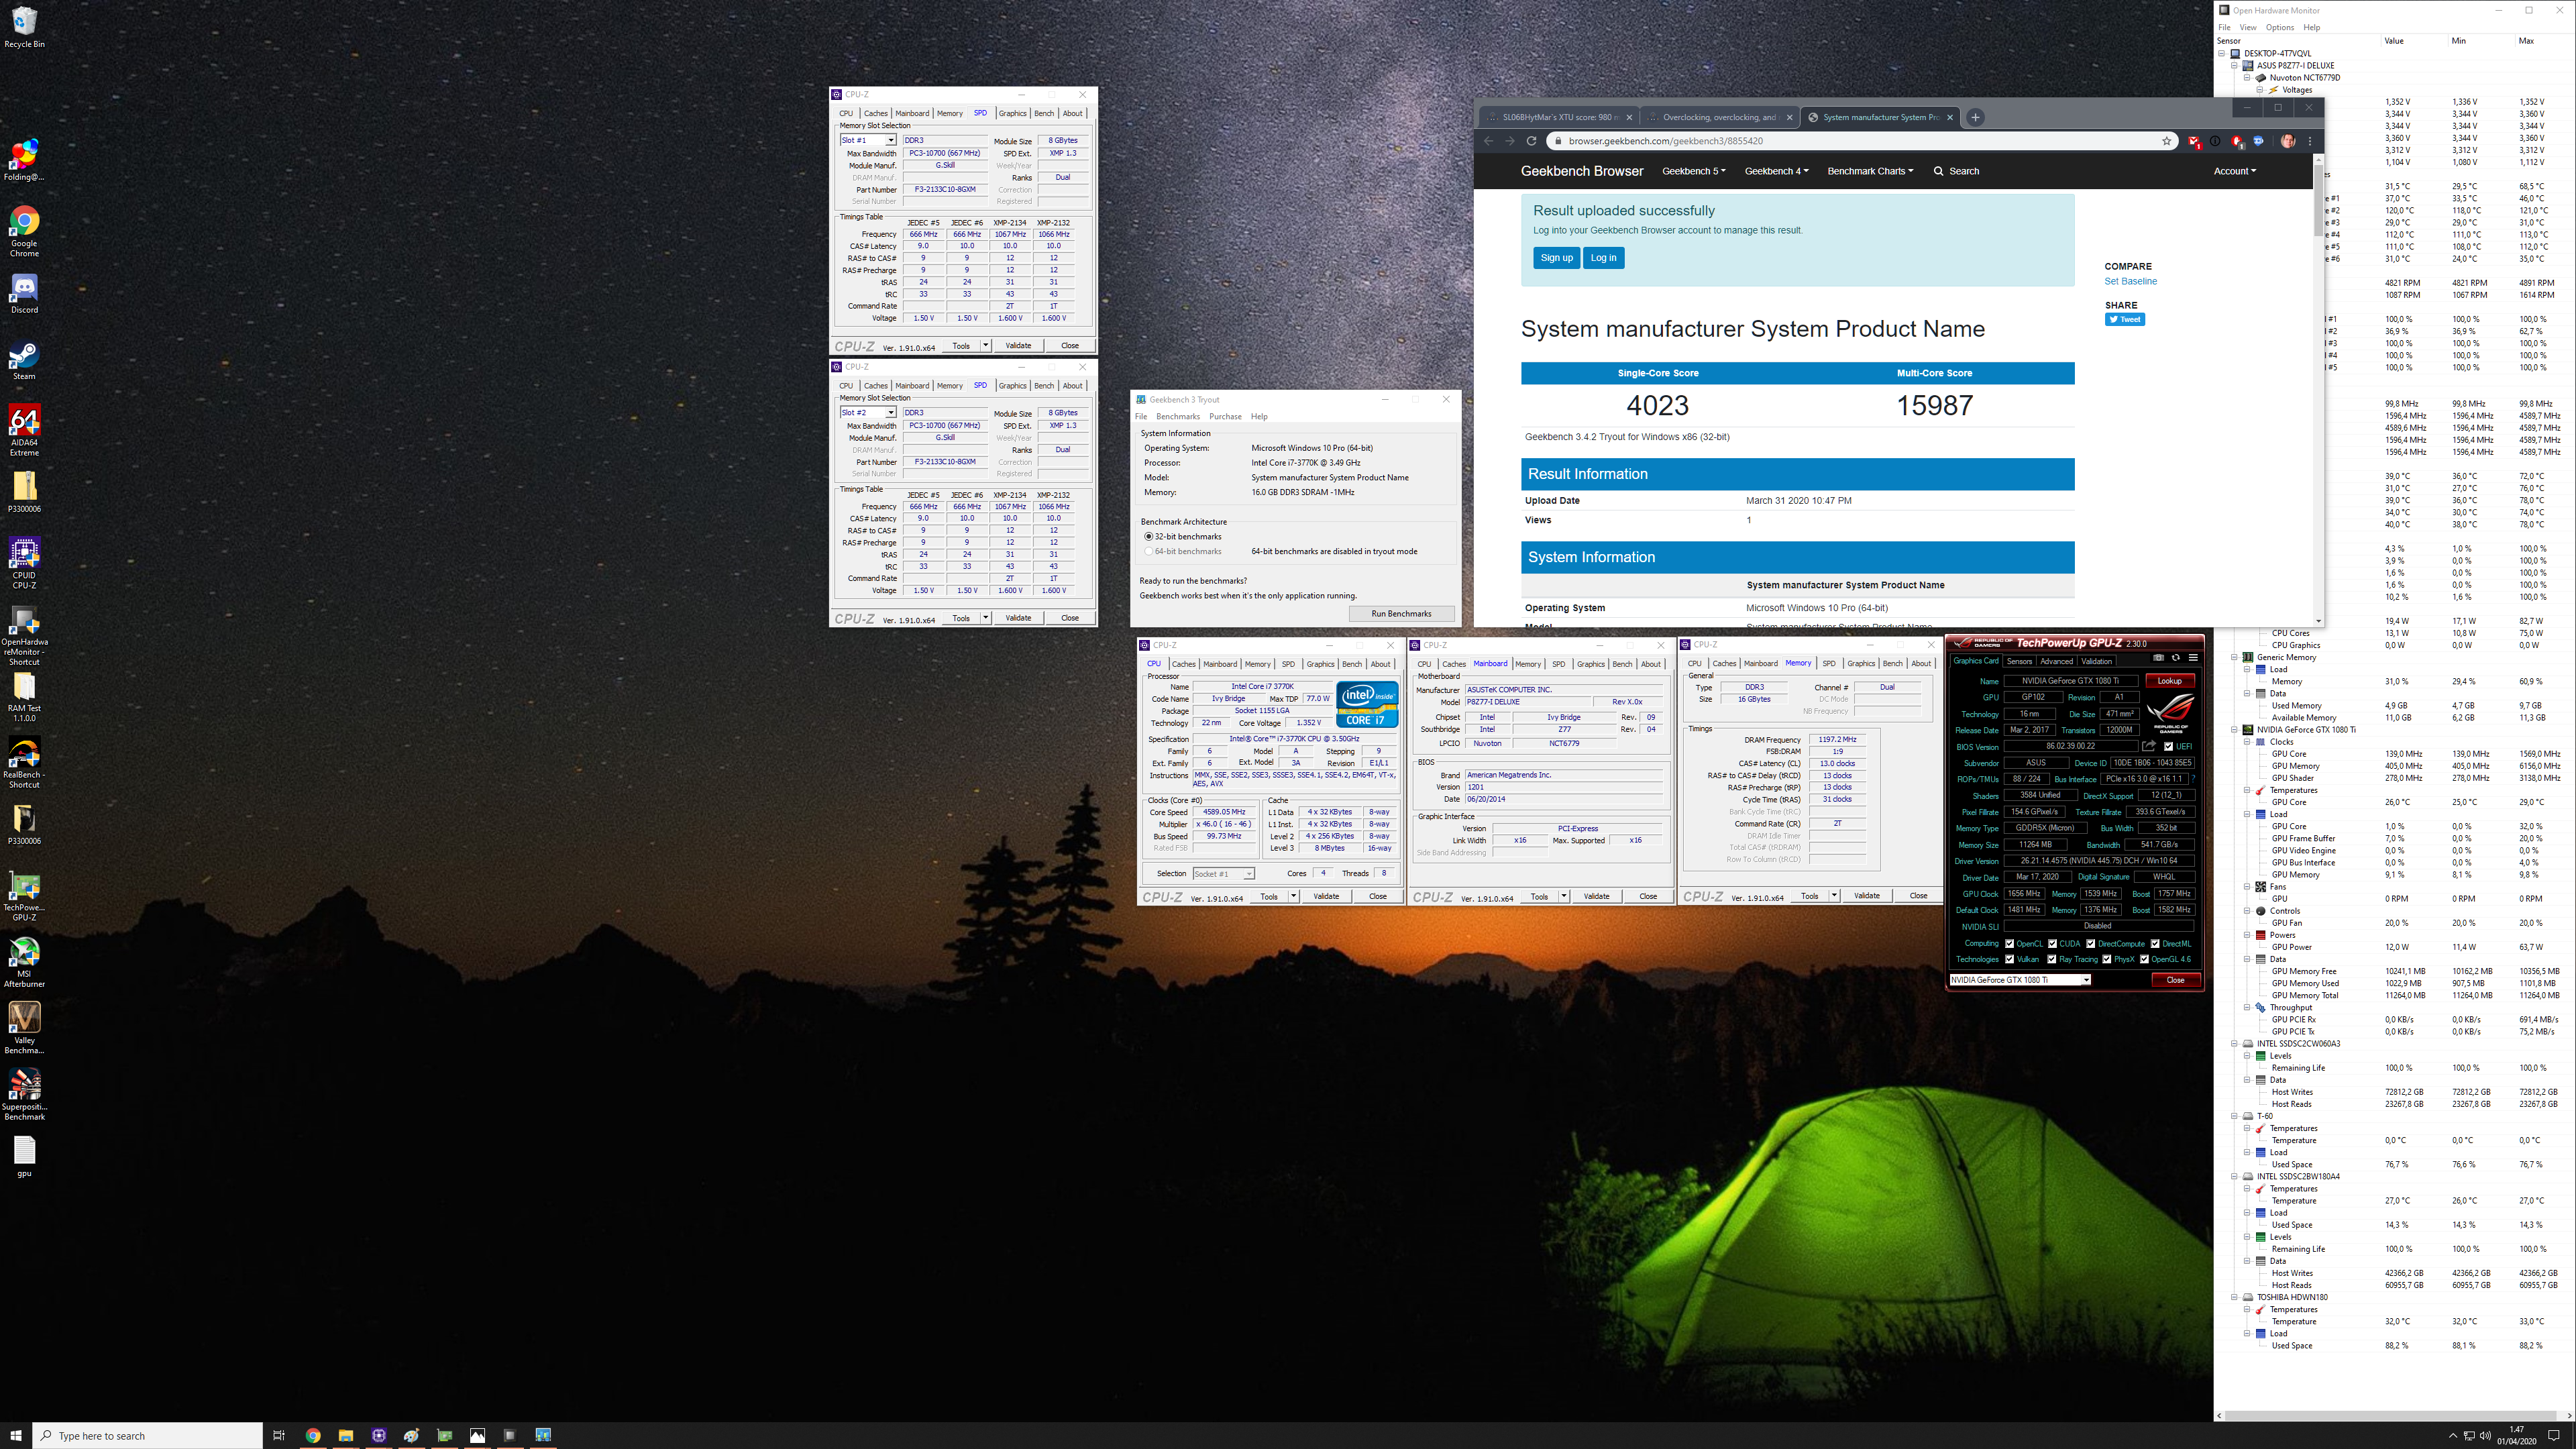Open the Slot #1 memory slot dropdown

[868, 140]
